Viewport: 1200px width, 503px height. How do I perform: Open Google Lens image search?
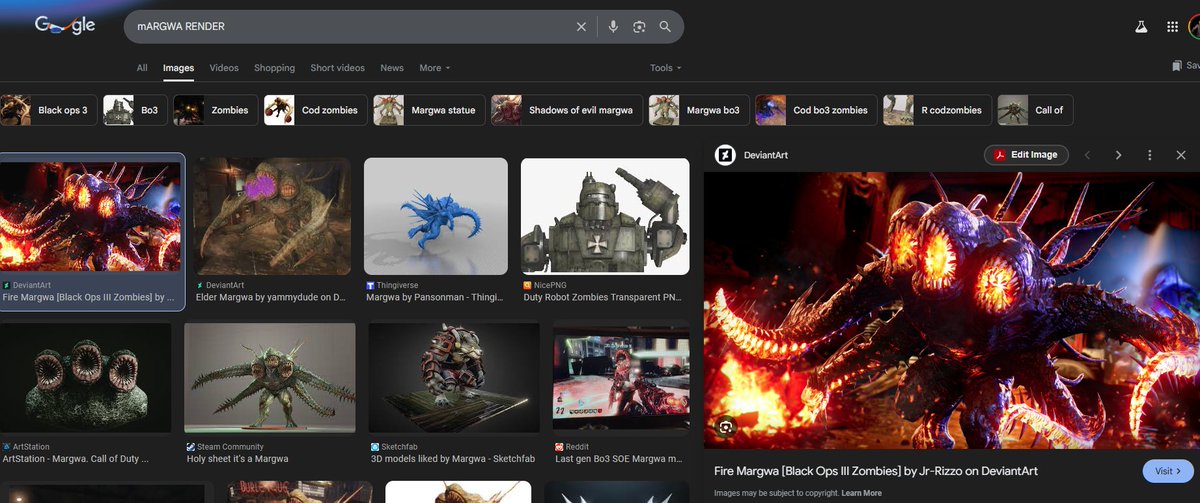(639, 27)
